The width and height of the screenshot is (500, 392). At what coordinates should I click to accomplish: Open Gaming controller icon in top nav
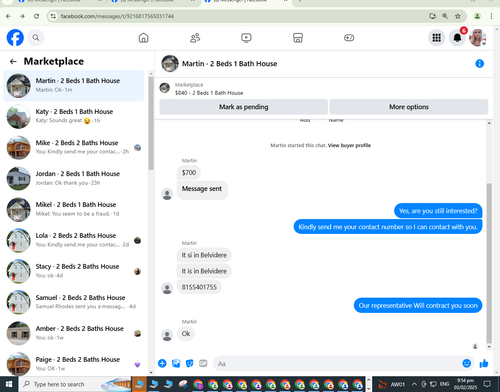tap(349, 38)
